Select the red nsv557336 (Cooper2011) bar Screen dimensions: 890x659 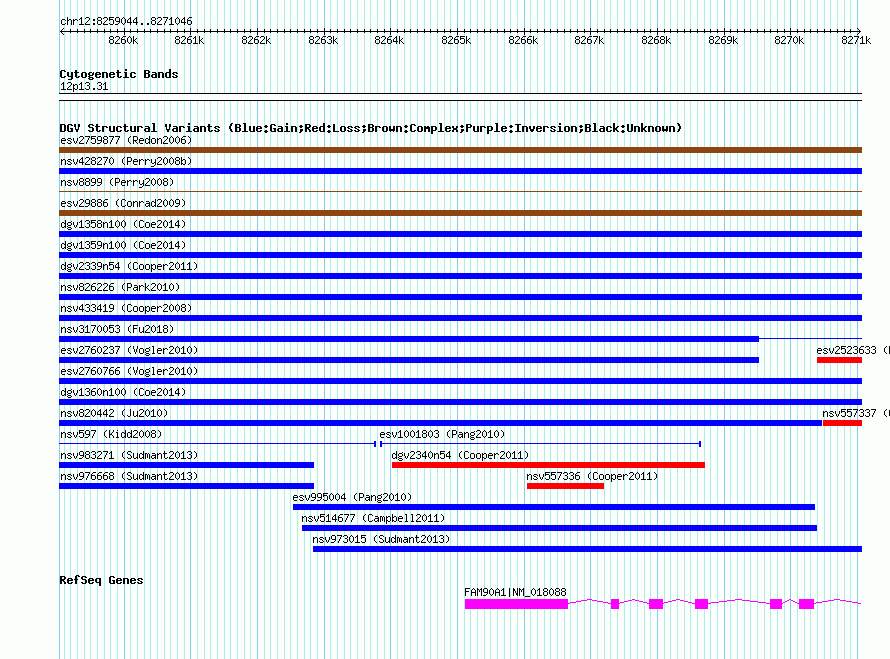point(565,486)
